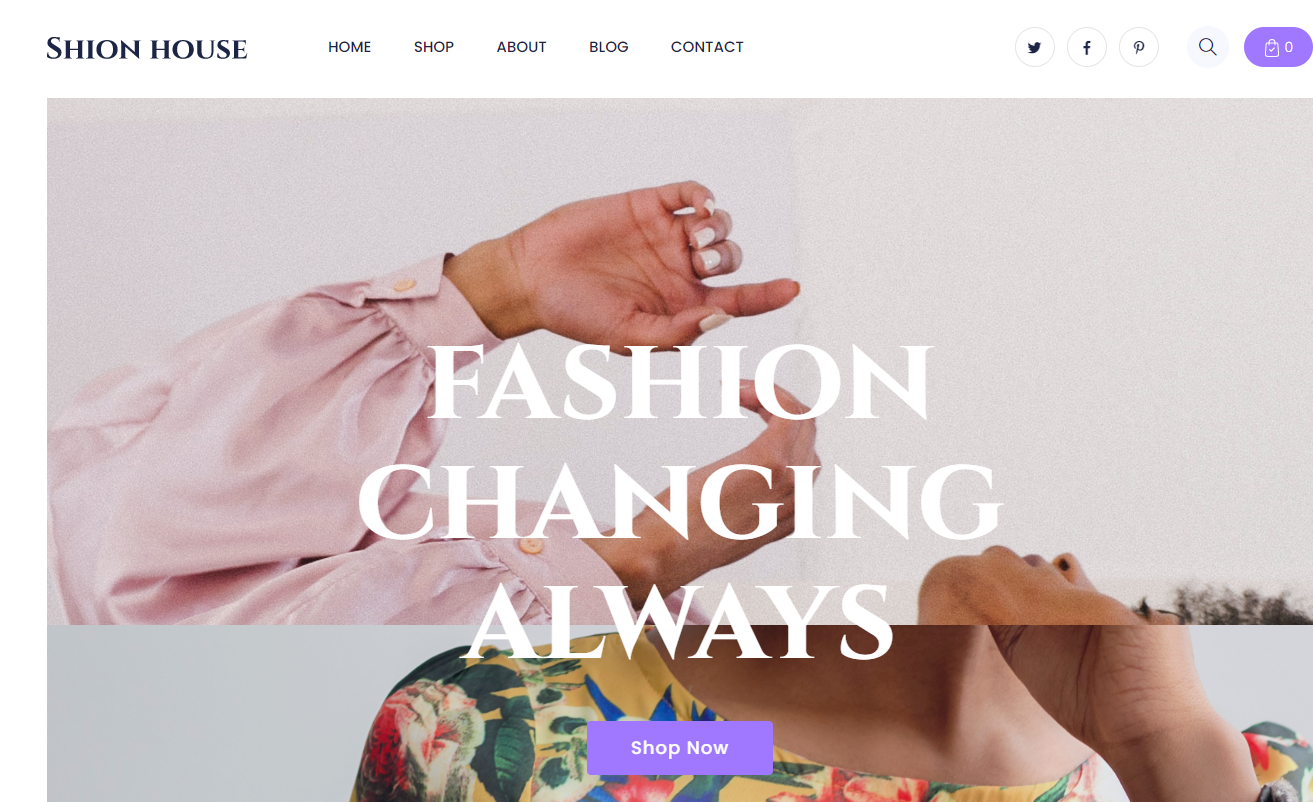Open the Pinterest social icon

tap(1139, 47)
